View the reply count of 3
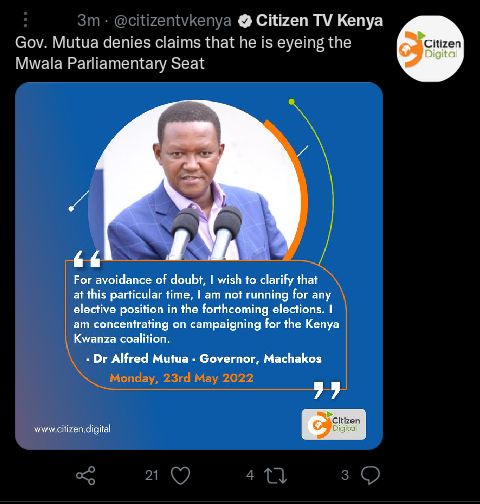 (345, 475)
